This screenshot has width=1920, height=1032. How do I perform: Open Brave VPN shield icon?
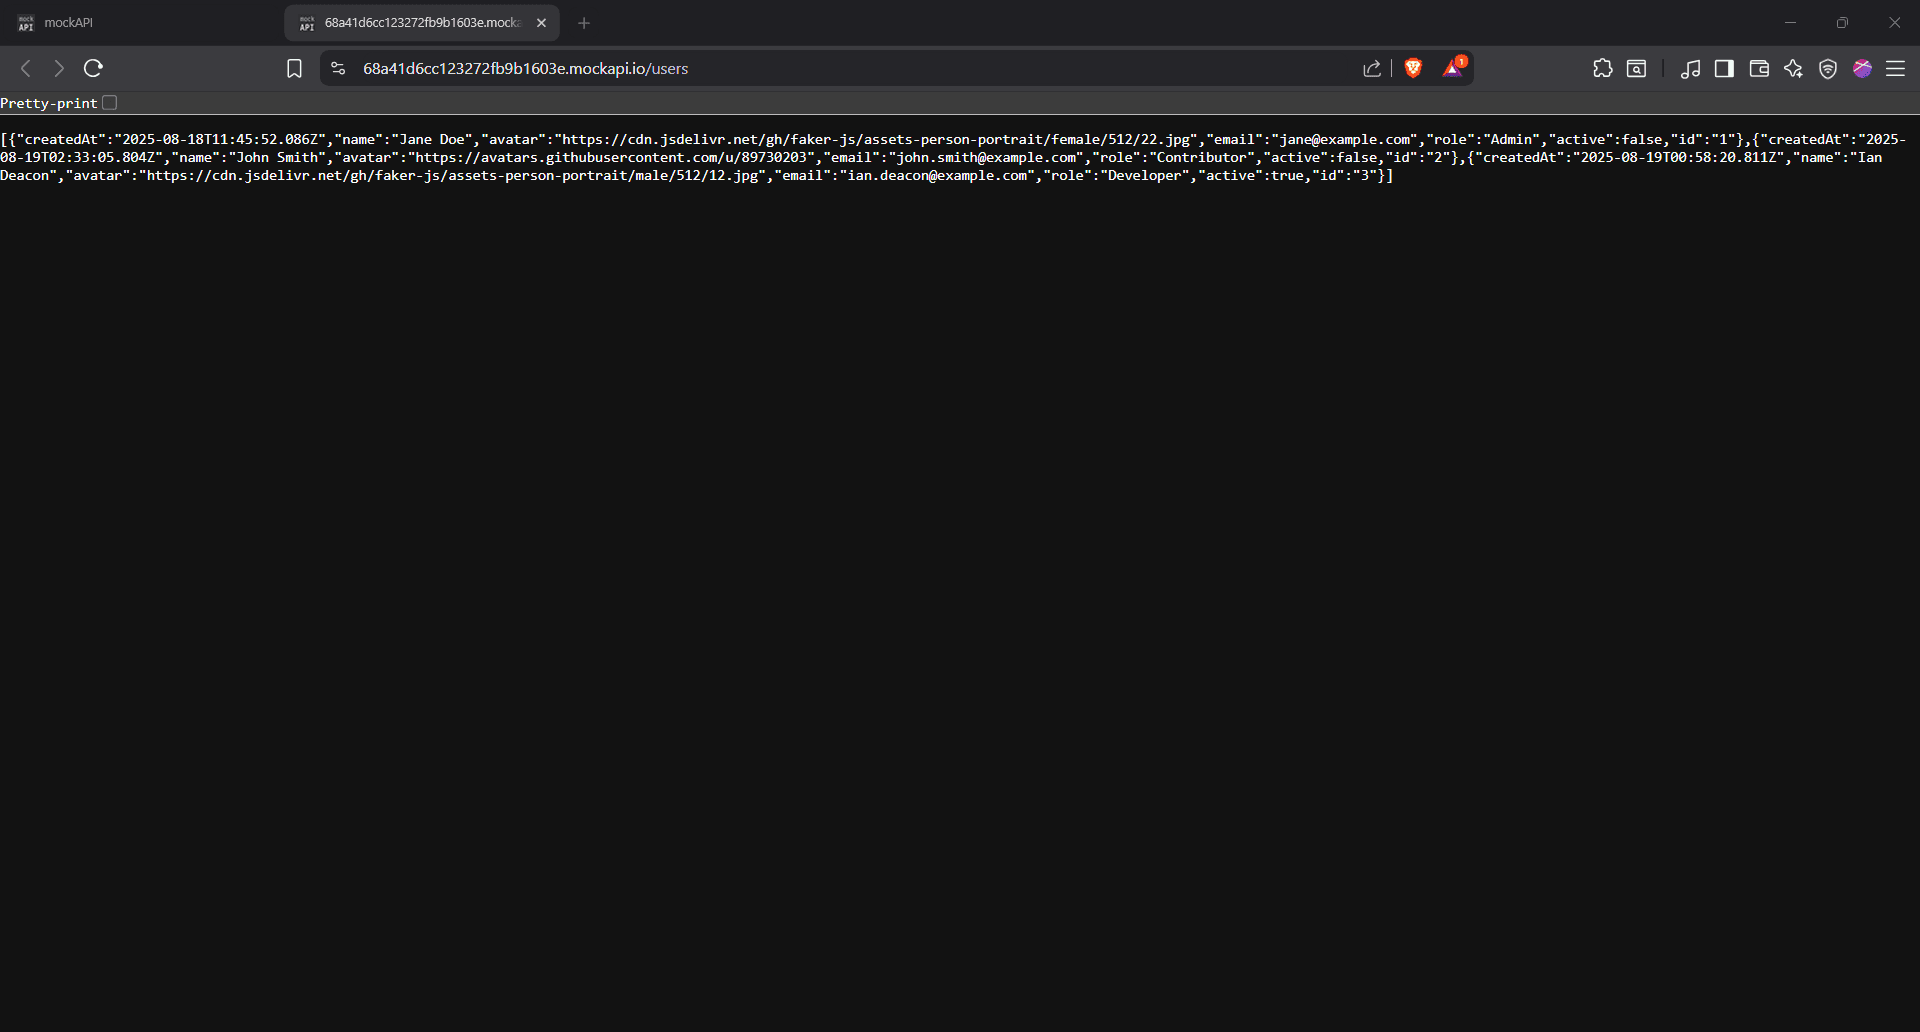coord(1828,68)
